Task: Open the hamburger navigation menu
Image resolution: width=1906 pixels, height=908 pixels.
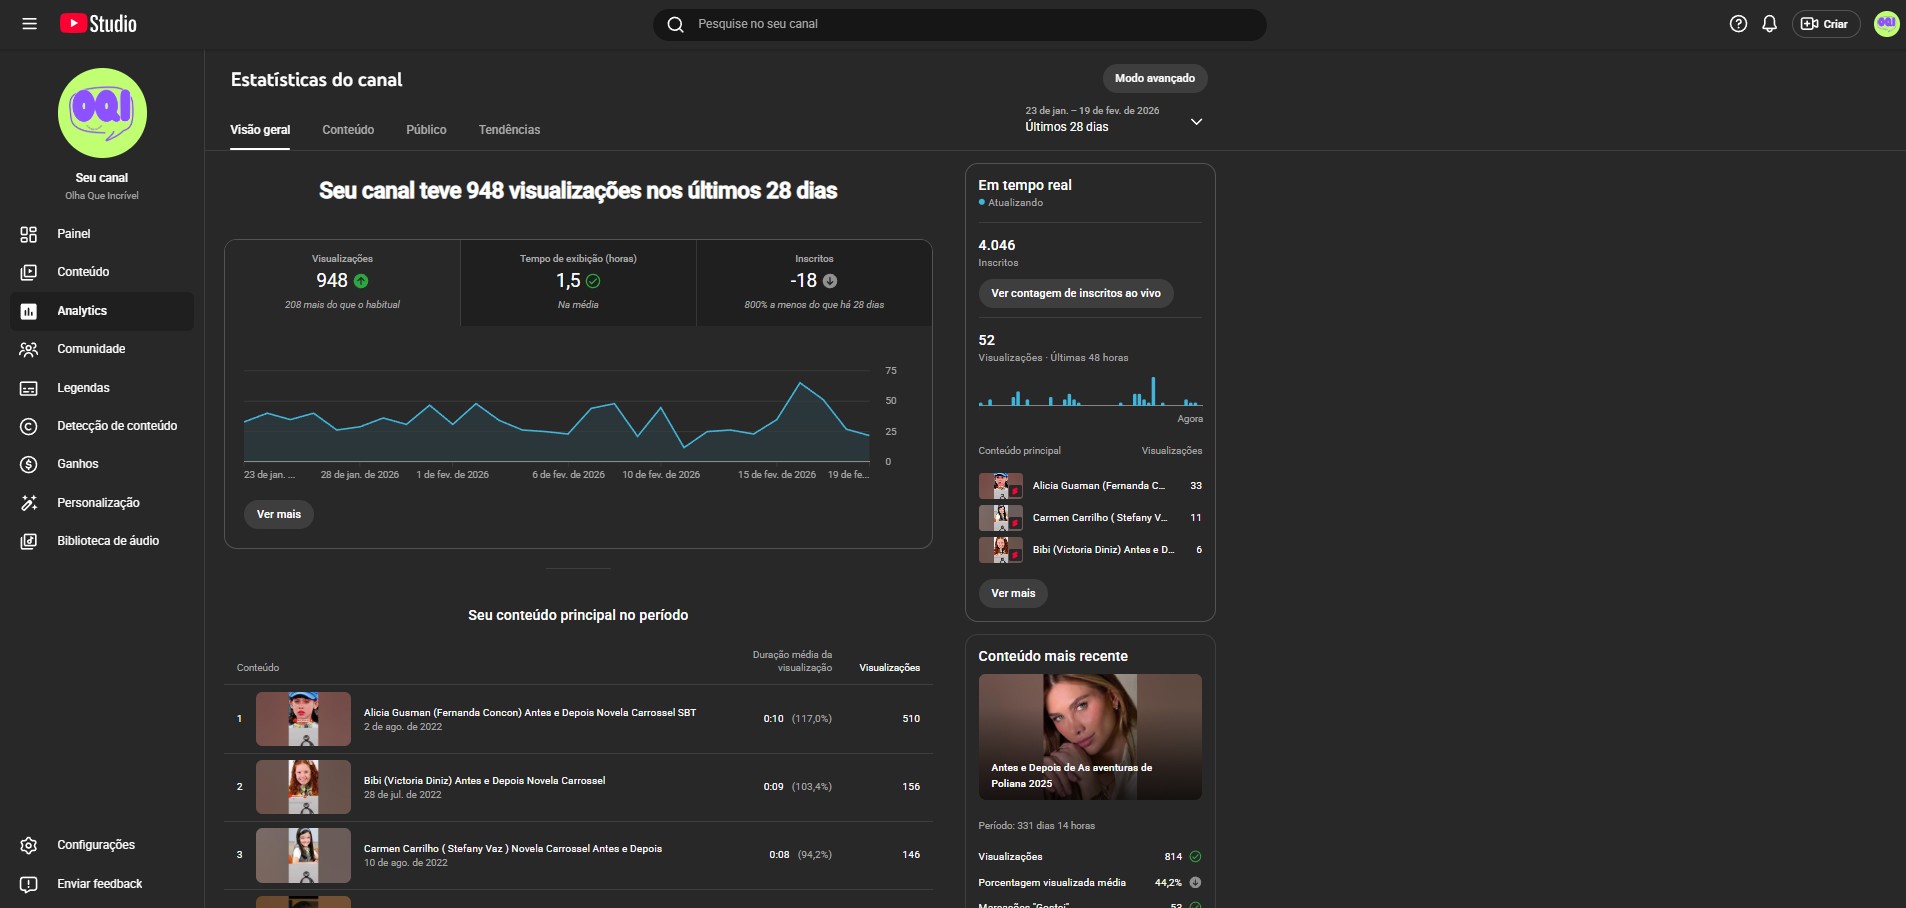Action: pos(30,24)
